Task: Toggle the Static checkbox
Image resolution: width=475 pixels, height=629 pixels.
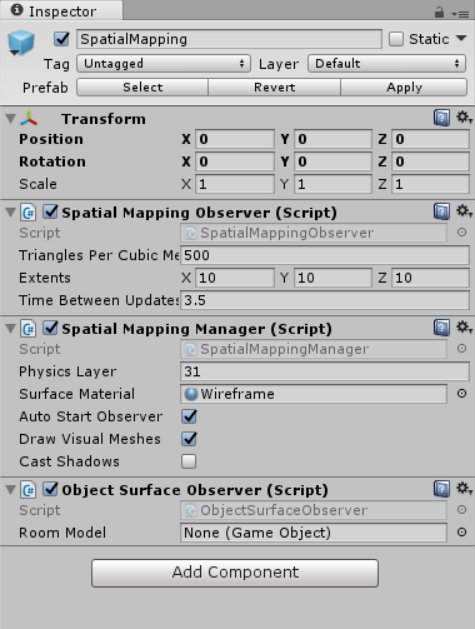Action: pos(396,39)
